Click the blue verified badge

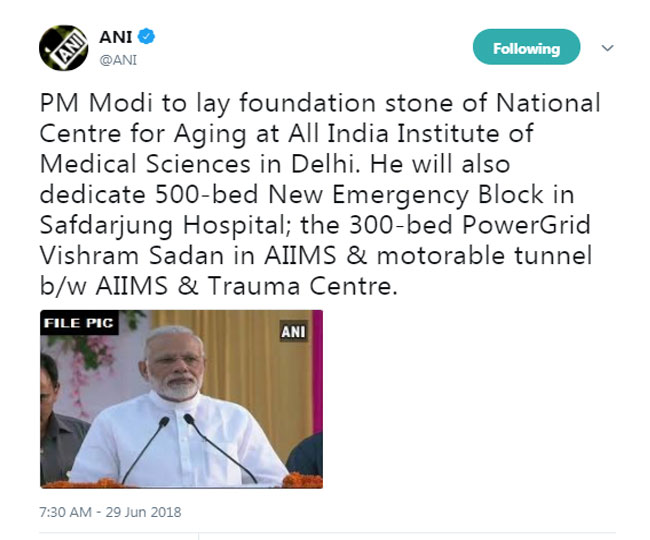pyautogui.click(x=145, y=38)
